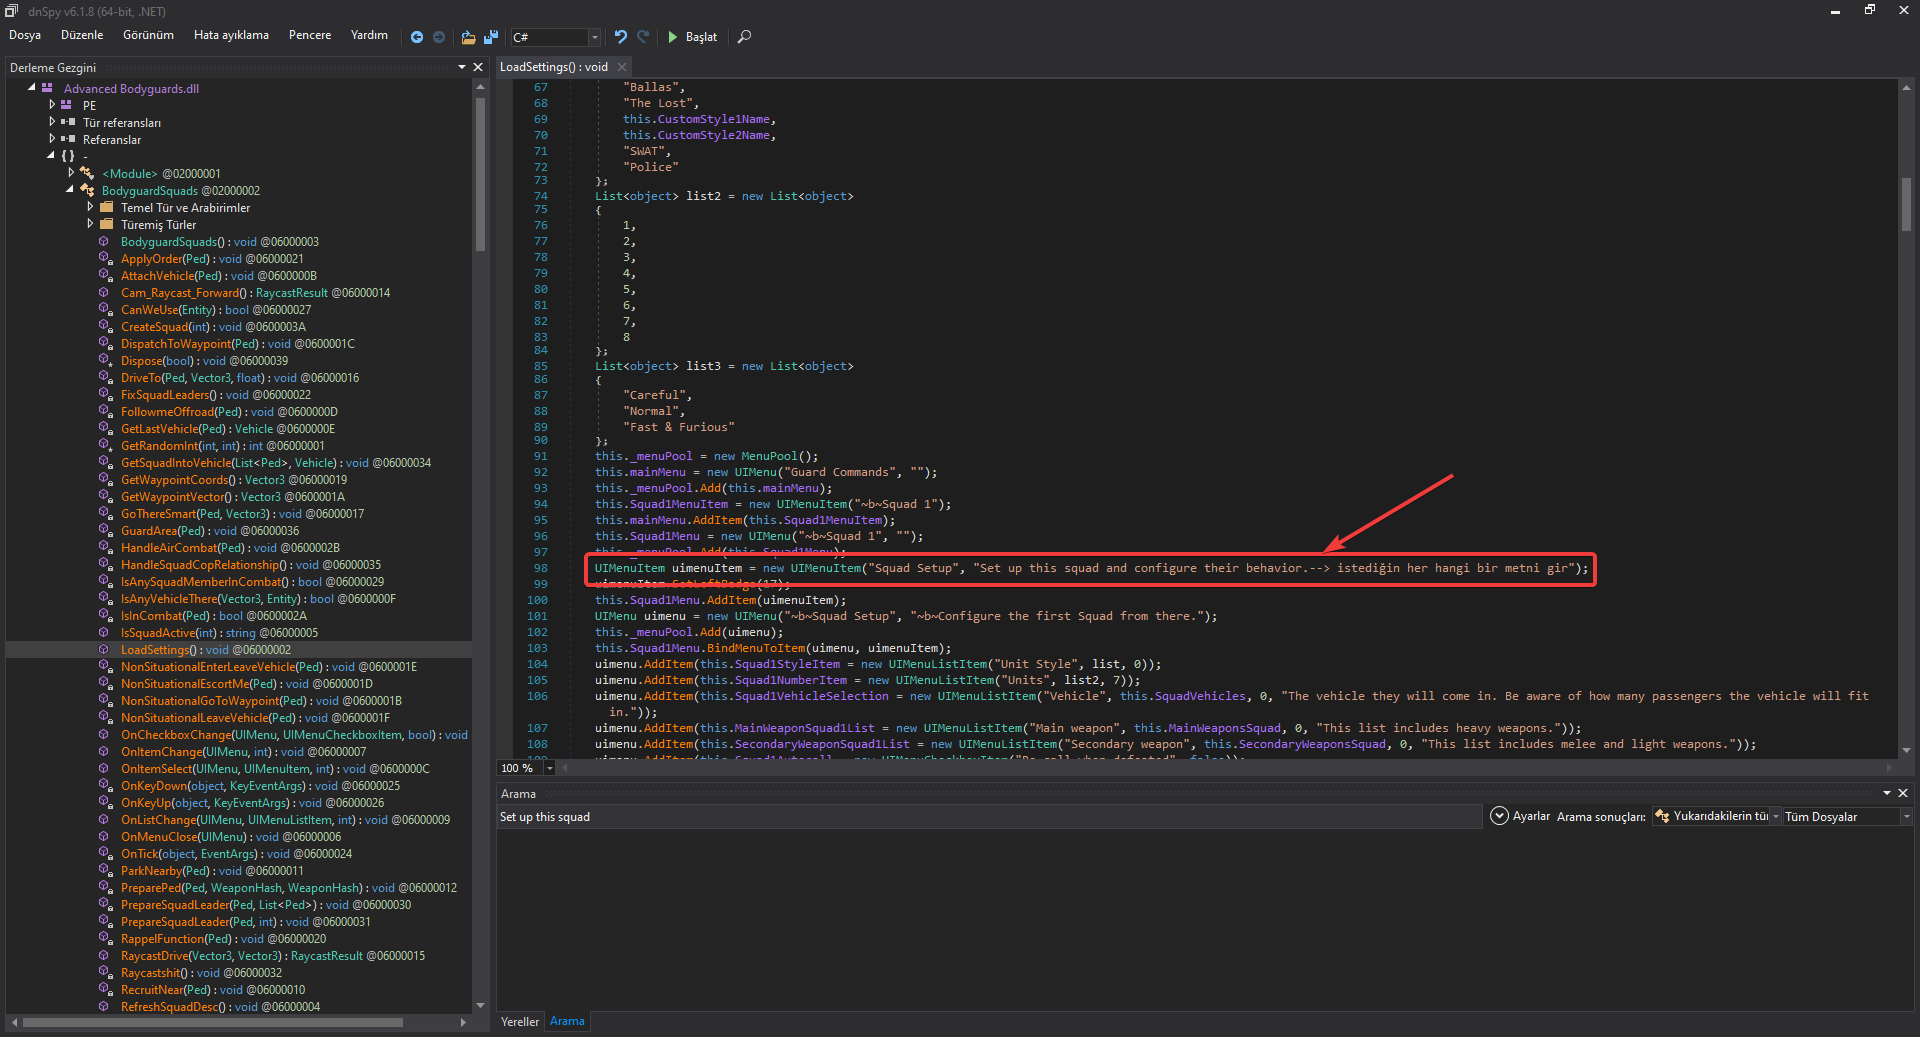Viewport: 1920px width, 1037px height.
Task: Expand the Türemiş Türler tree node
Action: pyautogui.click(x=90, y=224)
